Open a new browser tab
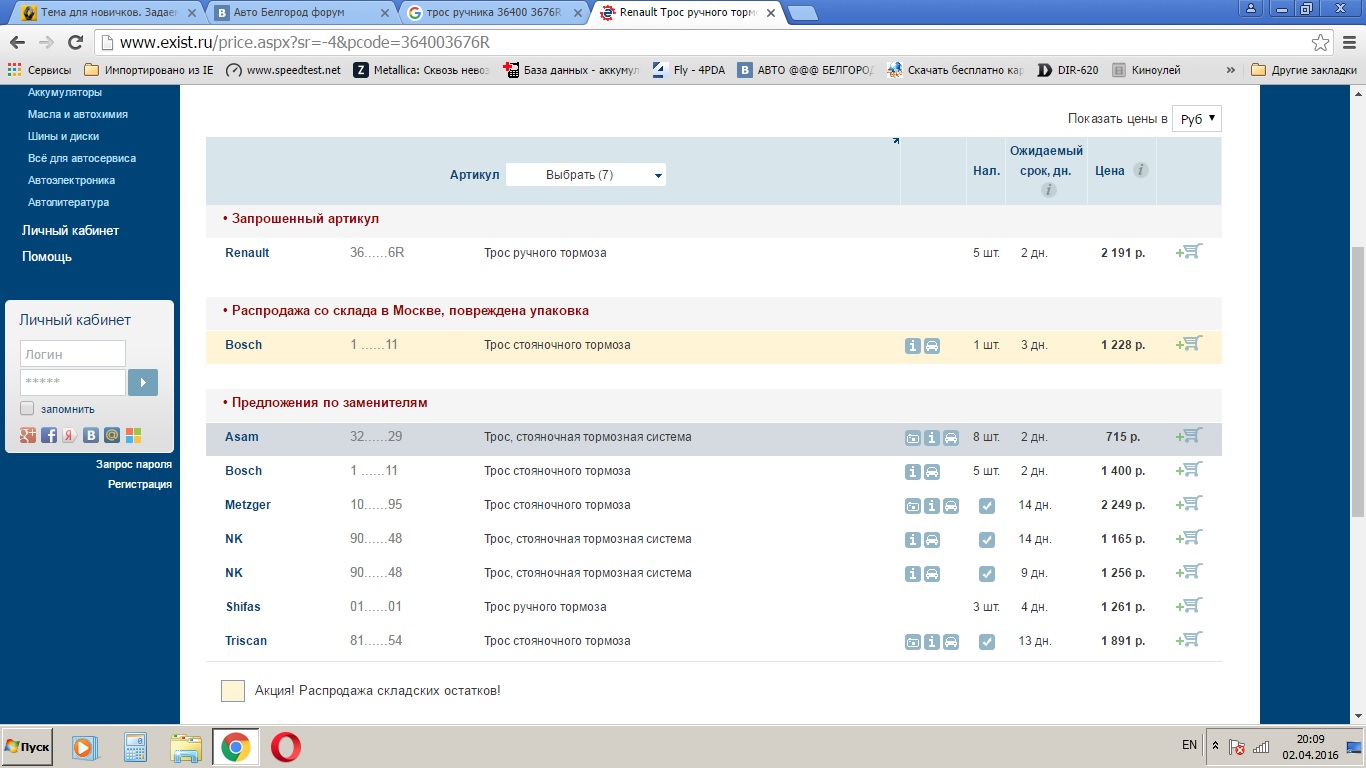This screenshot has height=768, width=1366. 803,14
